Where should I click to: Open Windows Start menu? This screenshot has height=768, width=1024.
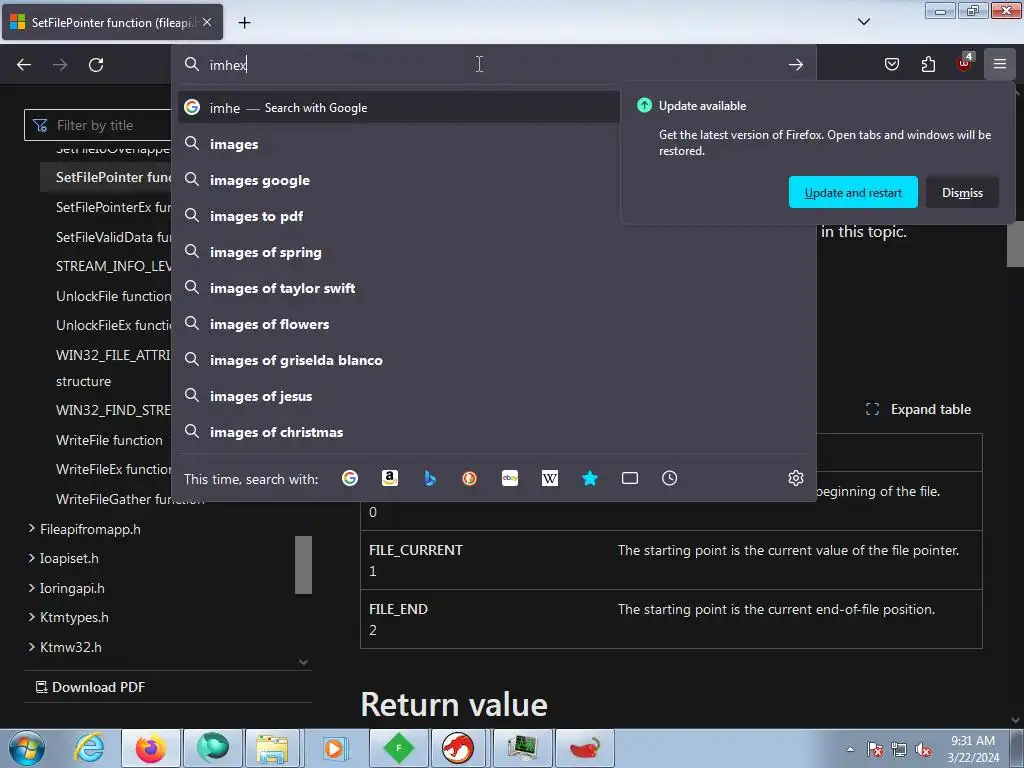pyautogui.click(x=27, y=748)
